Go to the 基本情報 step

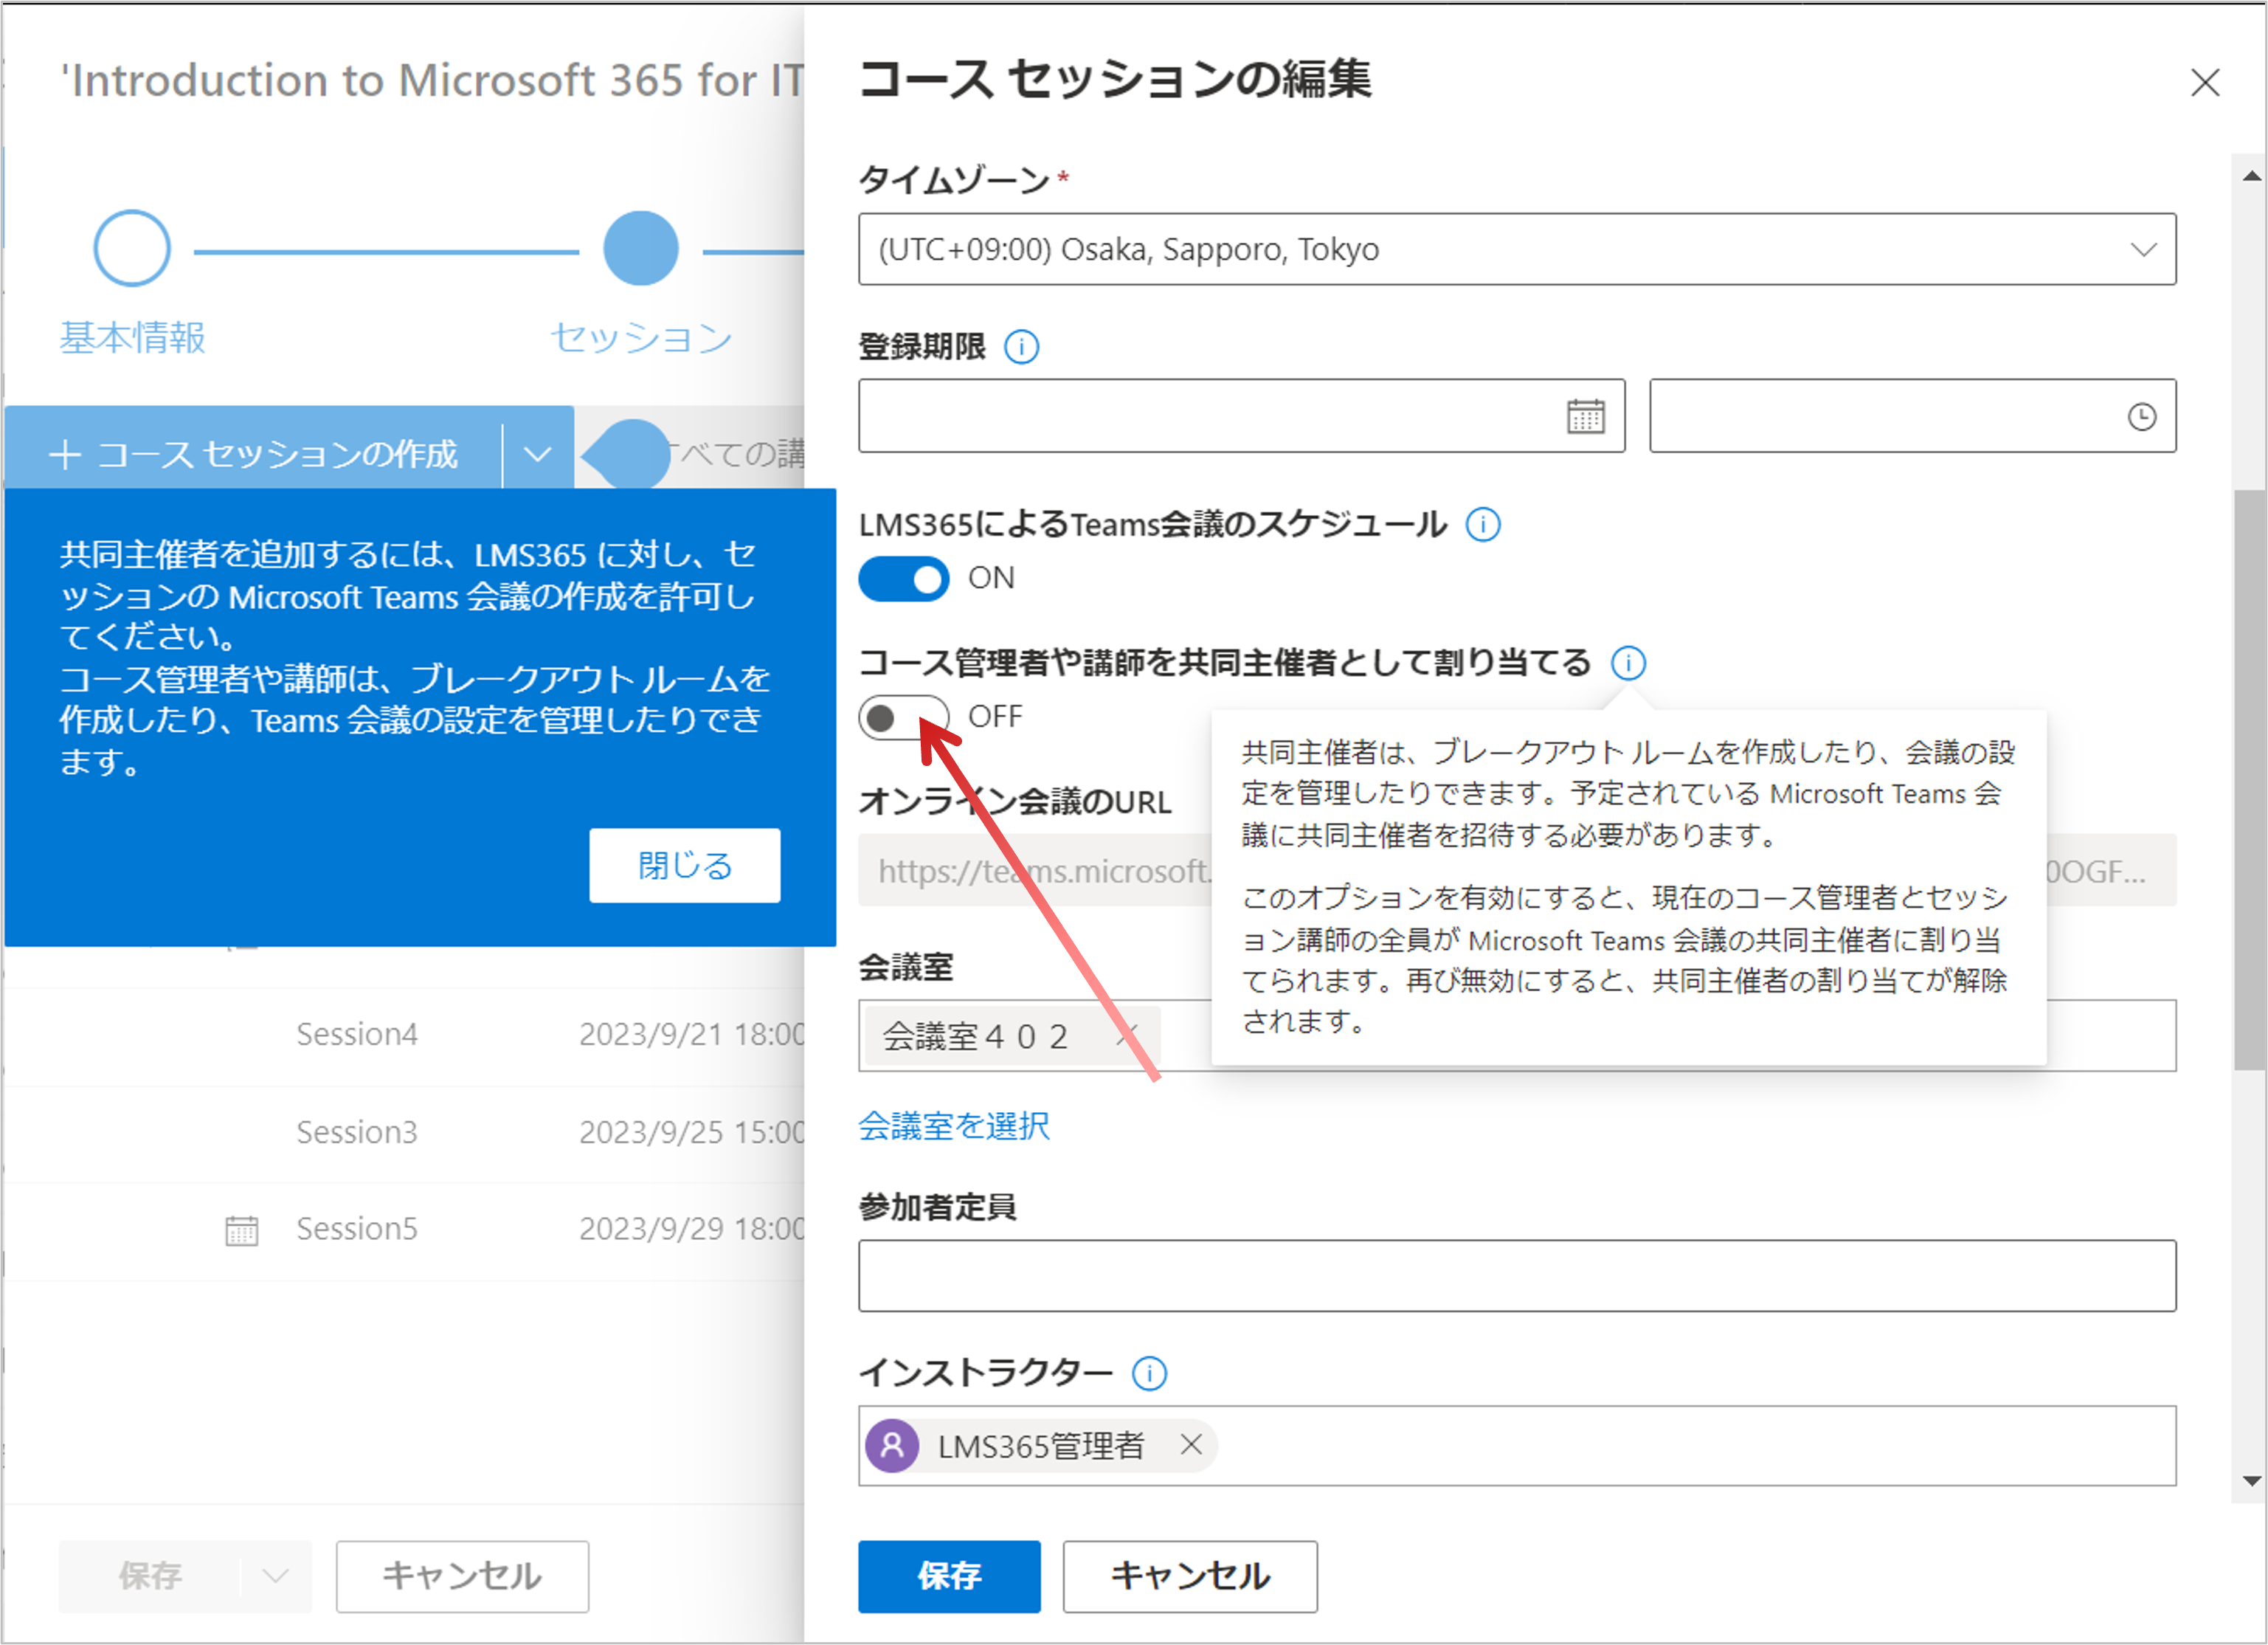[132, 338]
